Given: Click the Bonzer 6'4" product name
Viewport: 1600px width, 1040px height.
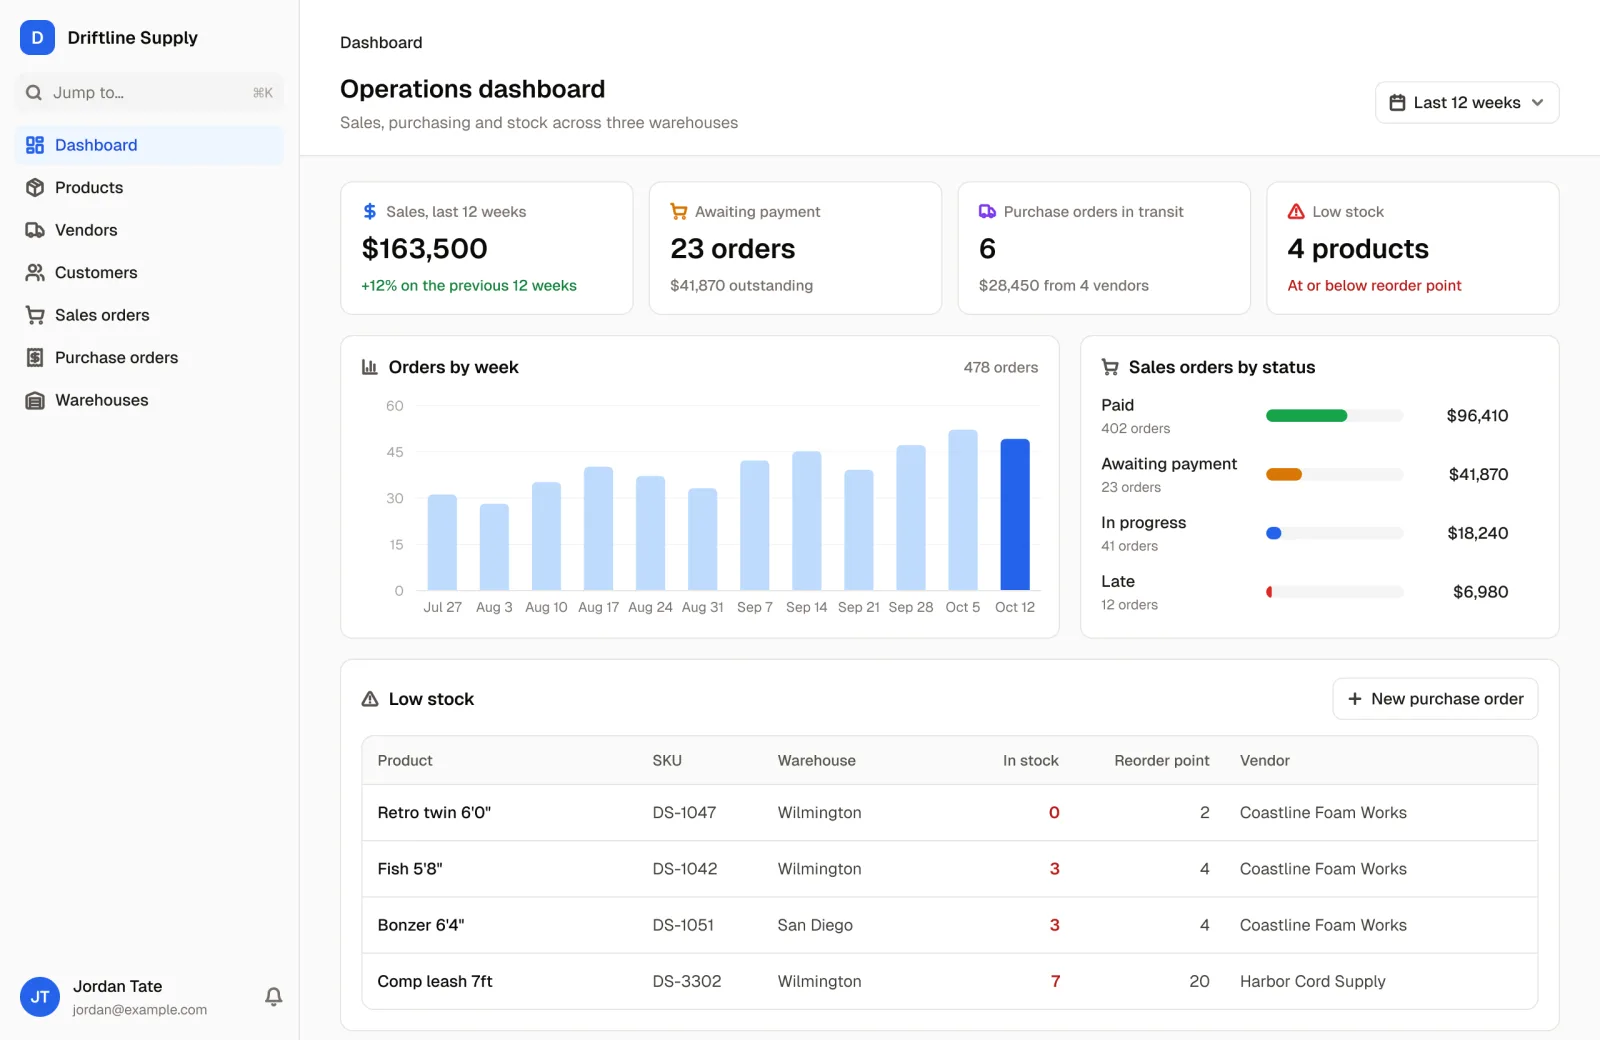Looking at the screenshot, I should pos(421,925).
